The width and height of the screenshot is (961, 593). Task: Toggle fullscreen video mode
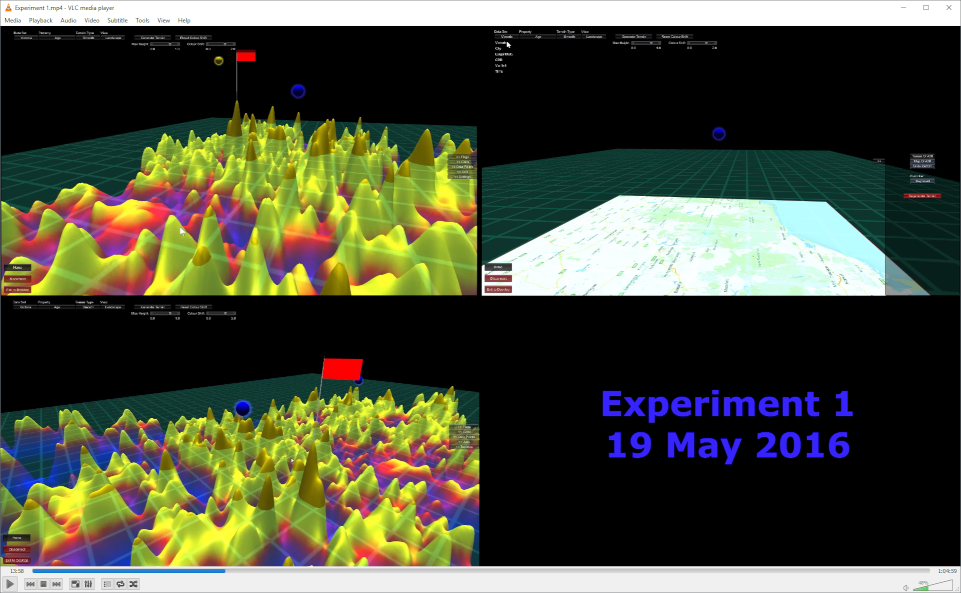(x=75, y=584)
